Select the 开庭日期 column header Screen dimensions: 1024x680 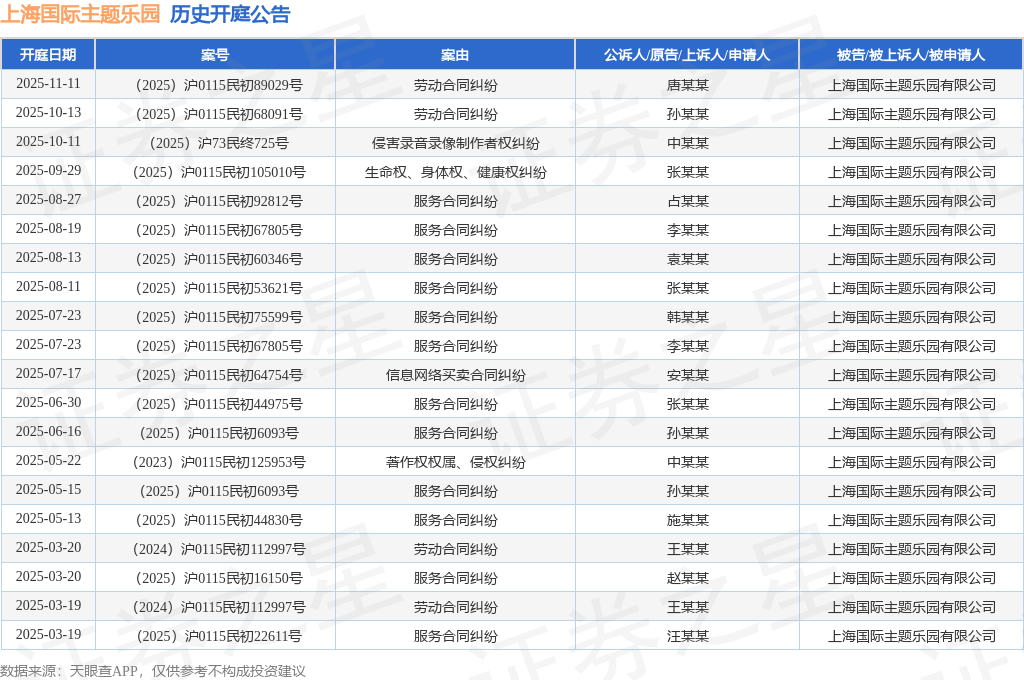(x=48, y=55)
